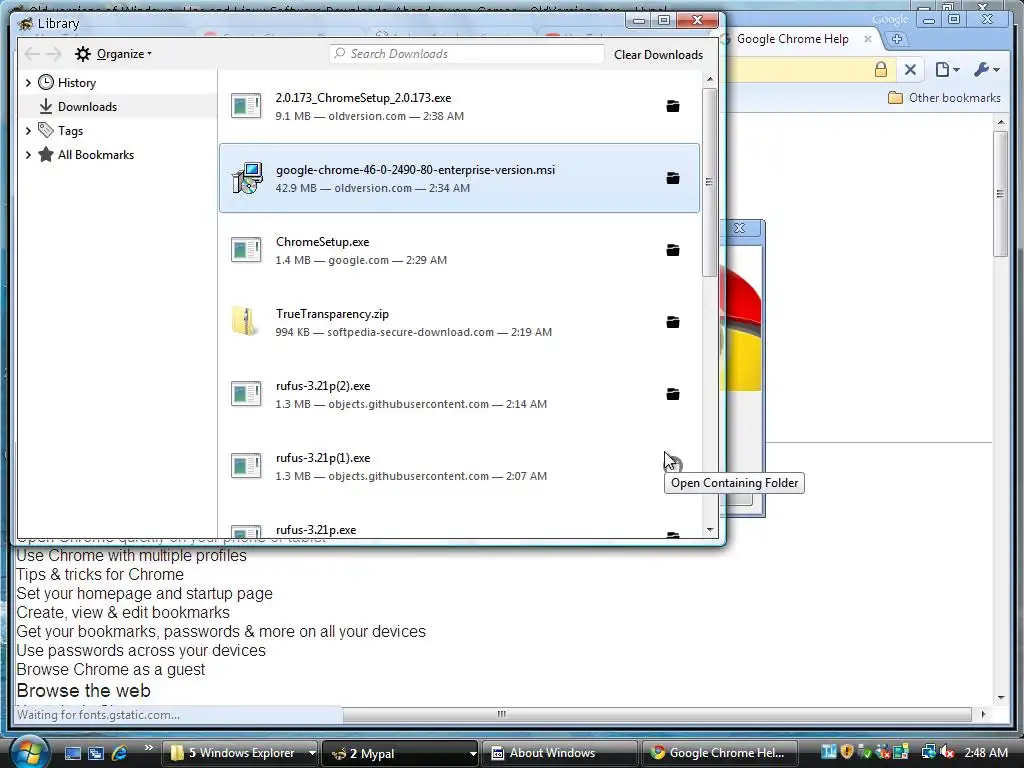Stop loading with Chrome X button
Screen dimensions: 1024x768
[x=910, y=69]
